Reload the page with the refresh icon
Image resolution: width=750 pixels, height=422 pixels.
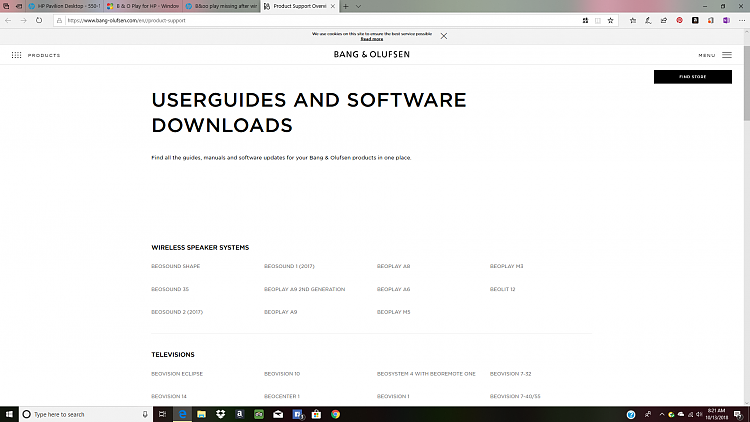(39, 21)
